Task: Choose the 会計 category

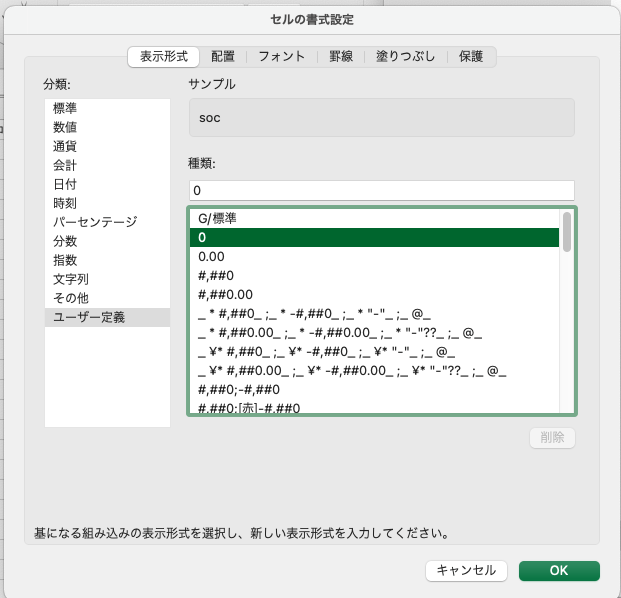Action: (107, 165)
